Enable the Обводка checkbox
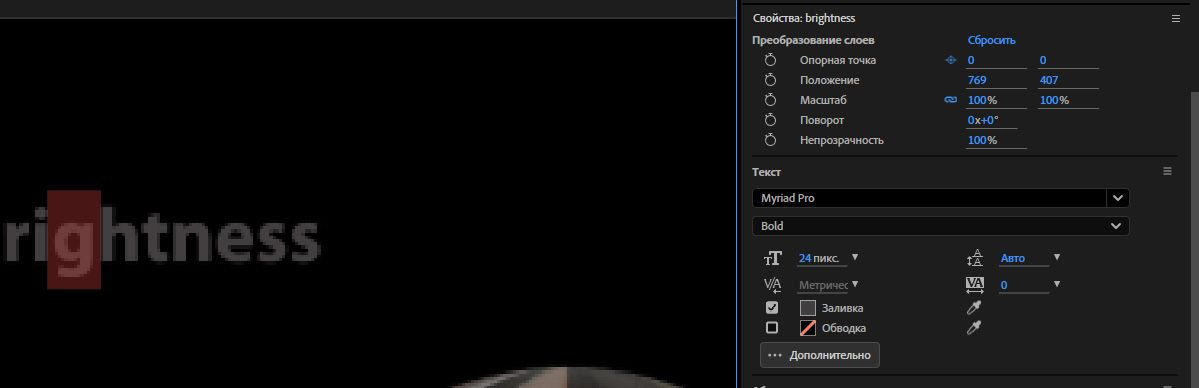This screenshot has height=388, width=1199. [772, 328]
